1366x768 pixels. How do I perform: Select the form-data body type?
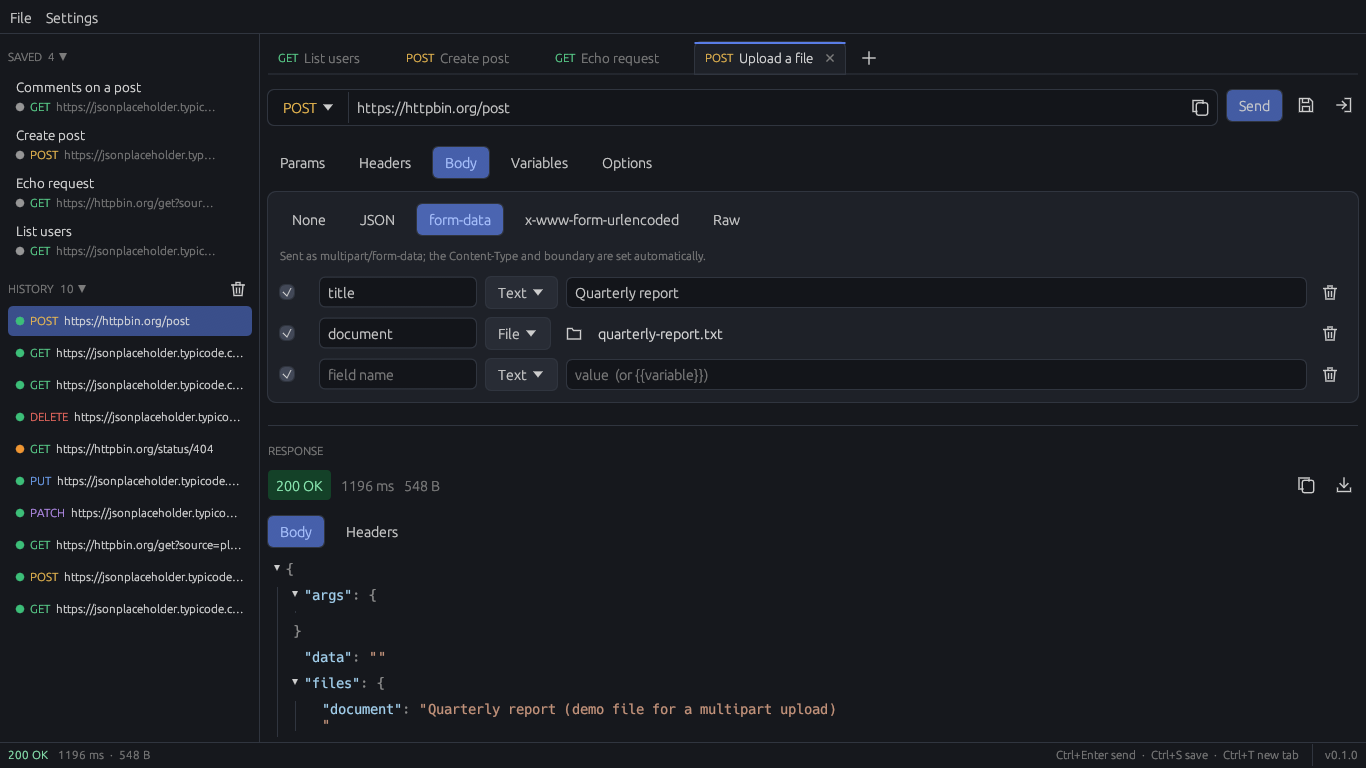pyautogui.click(x=460, y=220)
